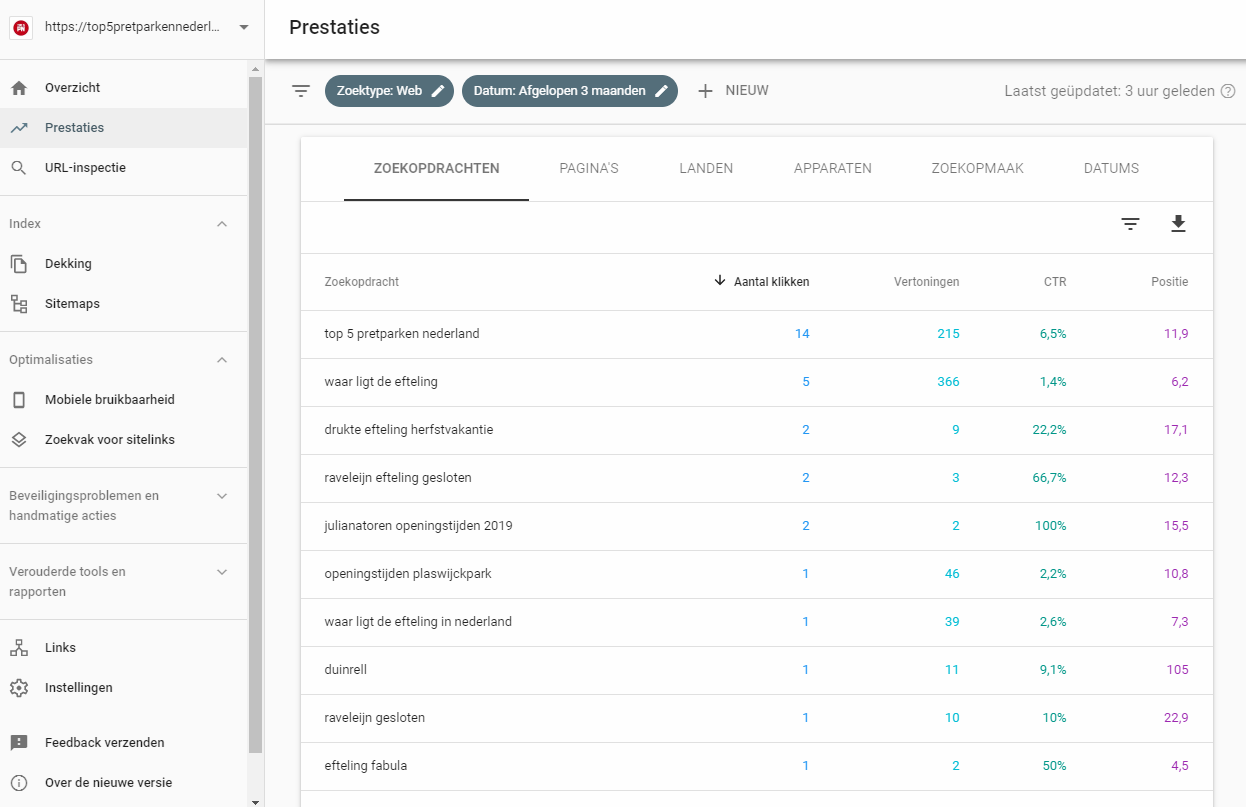Click position value 105 in duinrell row
The height and width of the screenshot is (807, 1246).
(1177, 670)
